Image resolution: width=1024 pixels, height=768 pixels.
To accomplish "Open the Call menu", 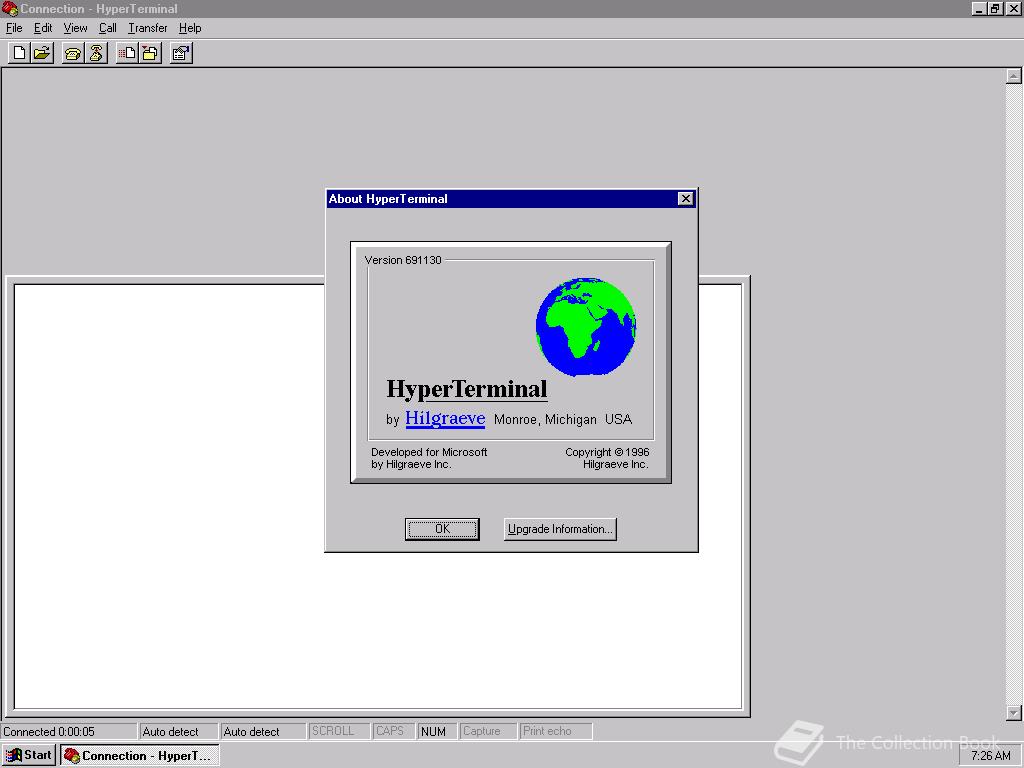I will [x=108, y=28].
